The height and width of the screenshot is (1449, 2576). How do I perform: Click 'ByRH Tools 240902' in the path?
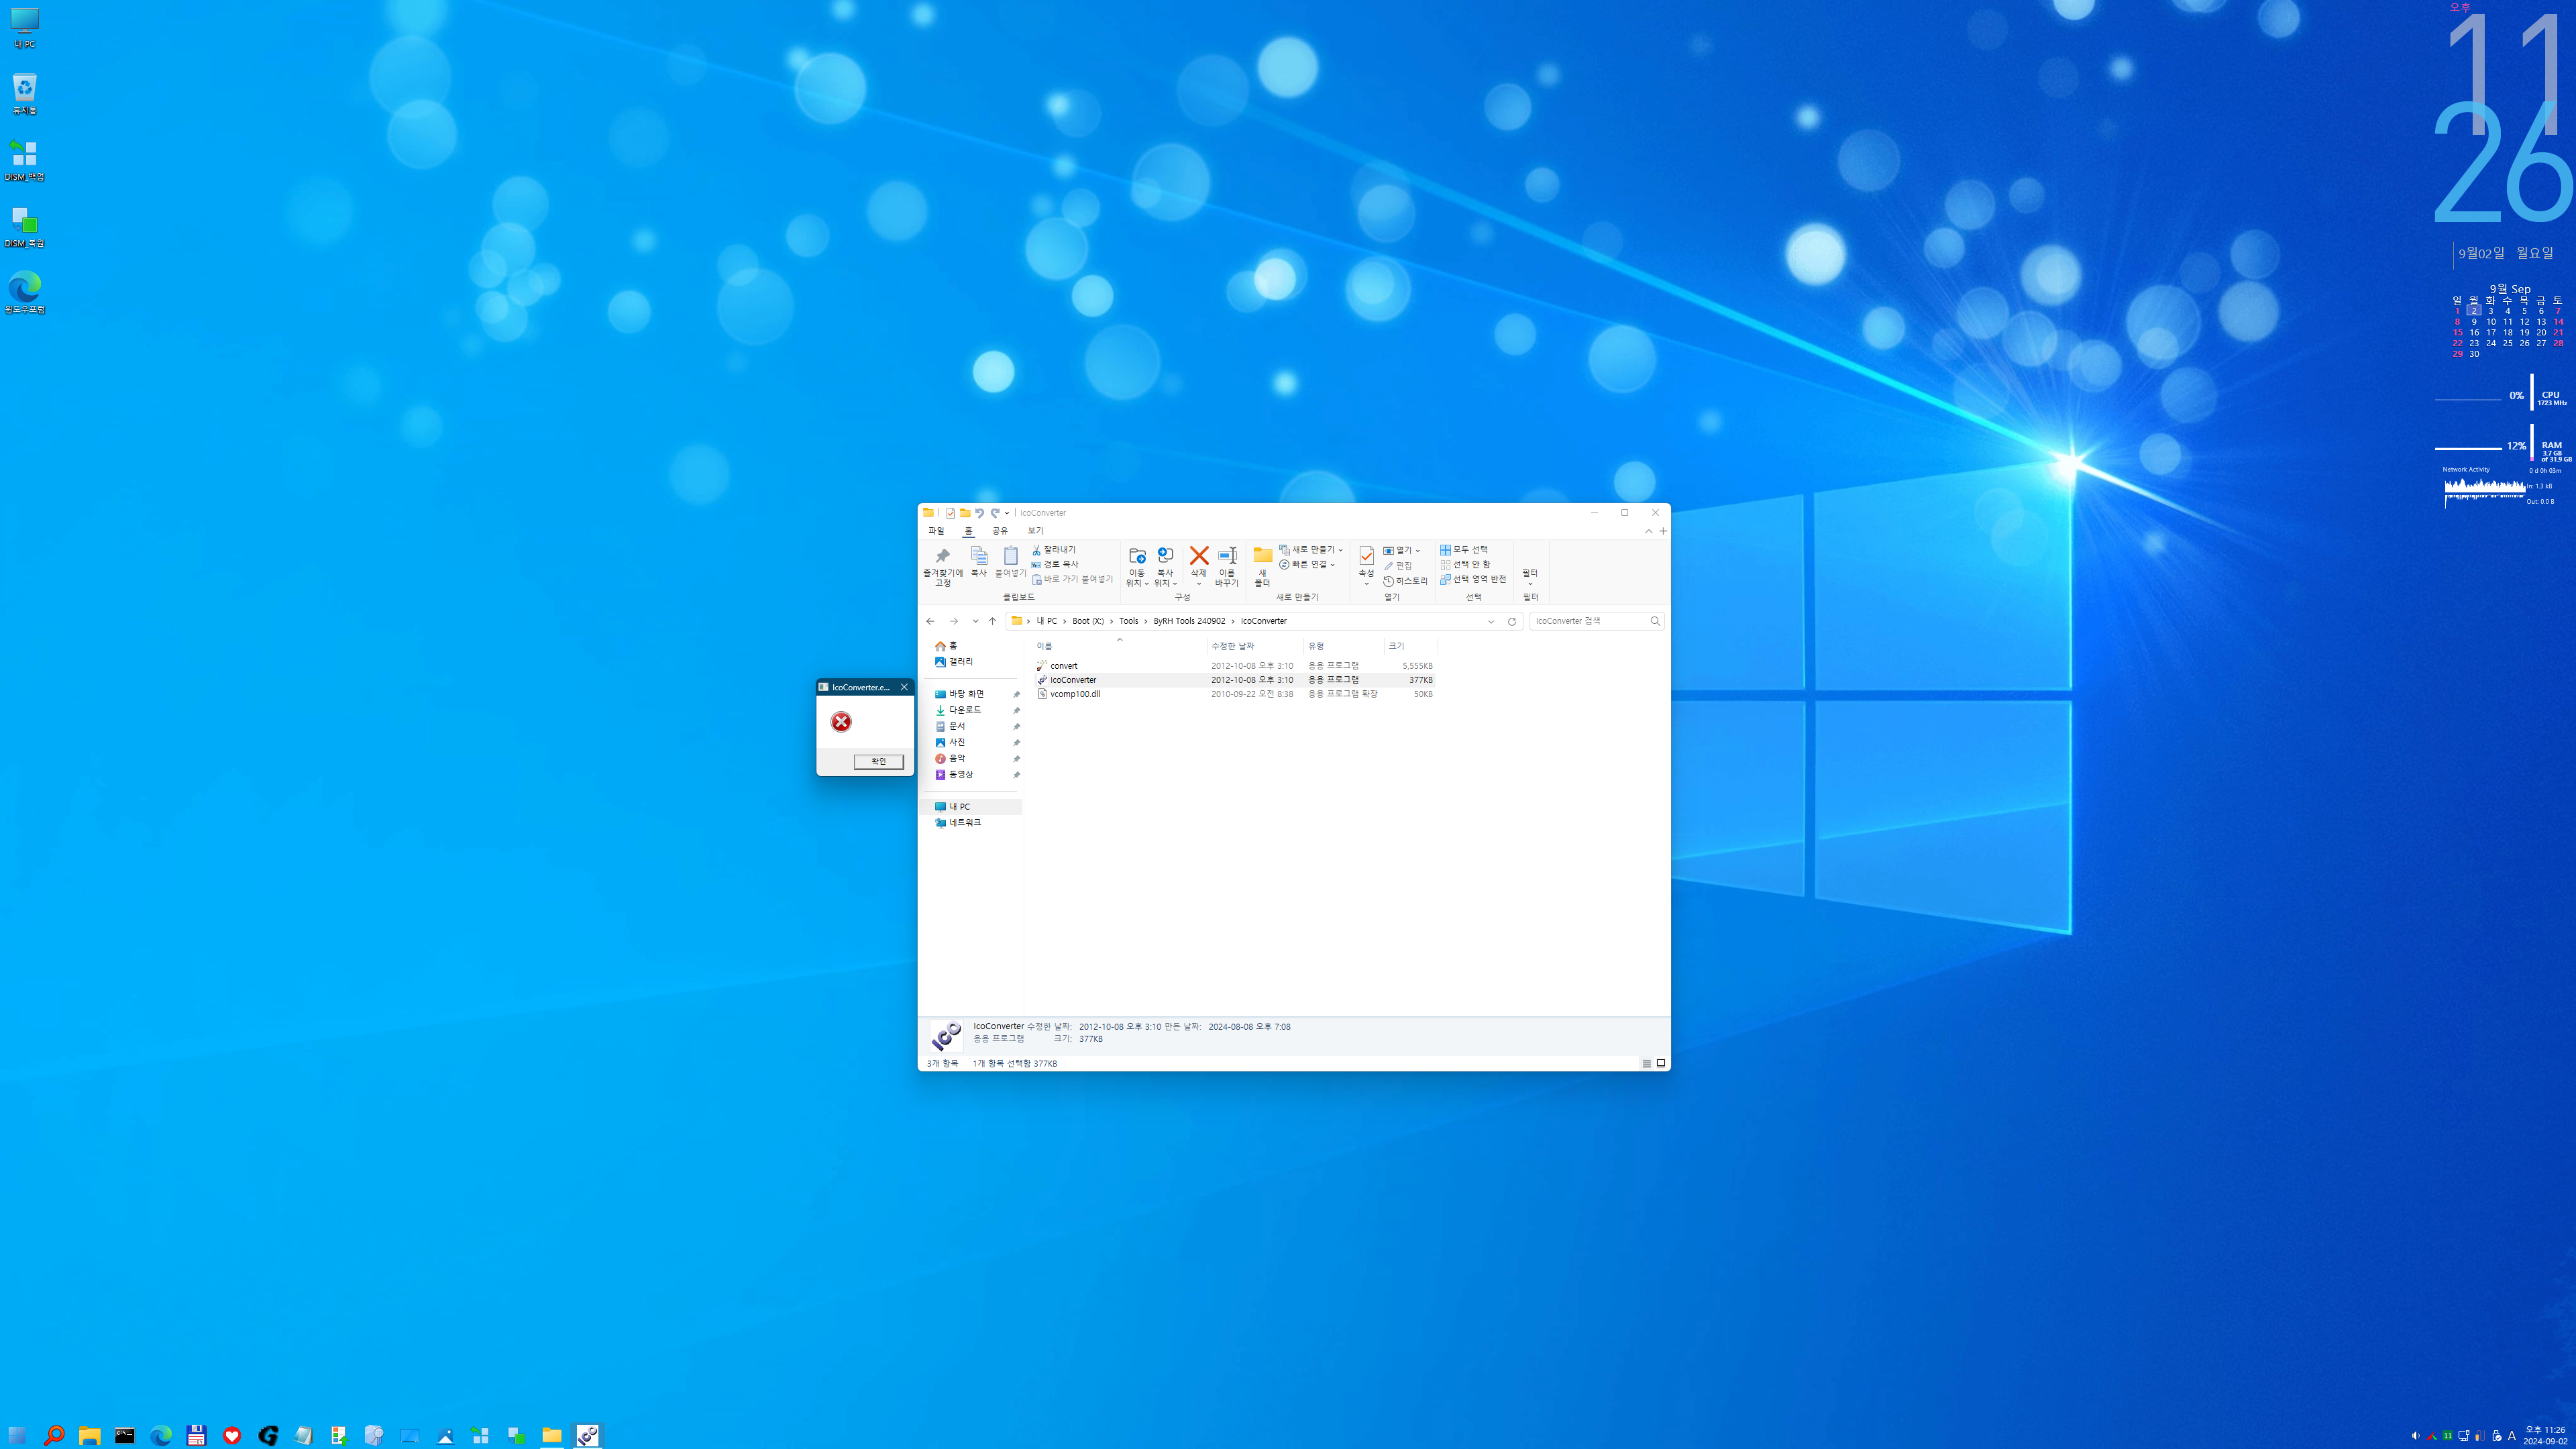click(x=1189, y=621)
